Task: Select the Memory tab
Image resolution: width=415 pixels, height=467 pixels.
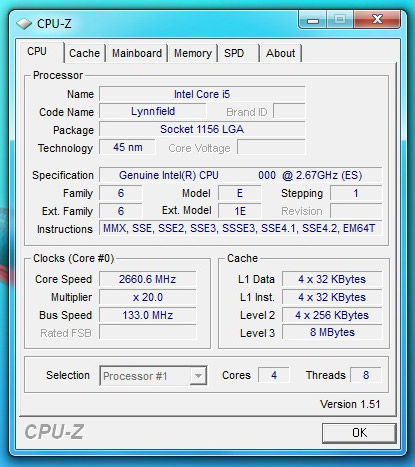Action: tap(193, 53)
